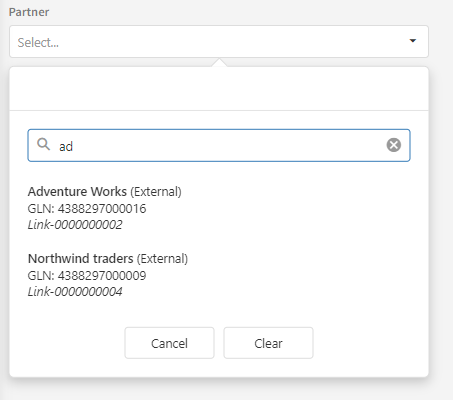Viewport: 453px width, 400px height.
Task: Click "(External)" tag beside Adventure Works
Action: [156, 192]
